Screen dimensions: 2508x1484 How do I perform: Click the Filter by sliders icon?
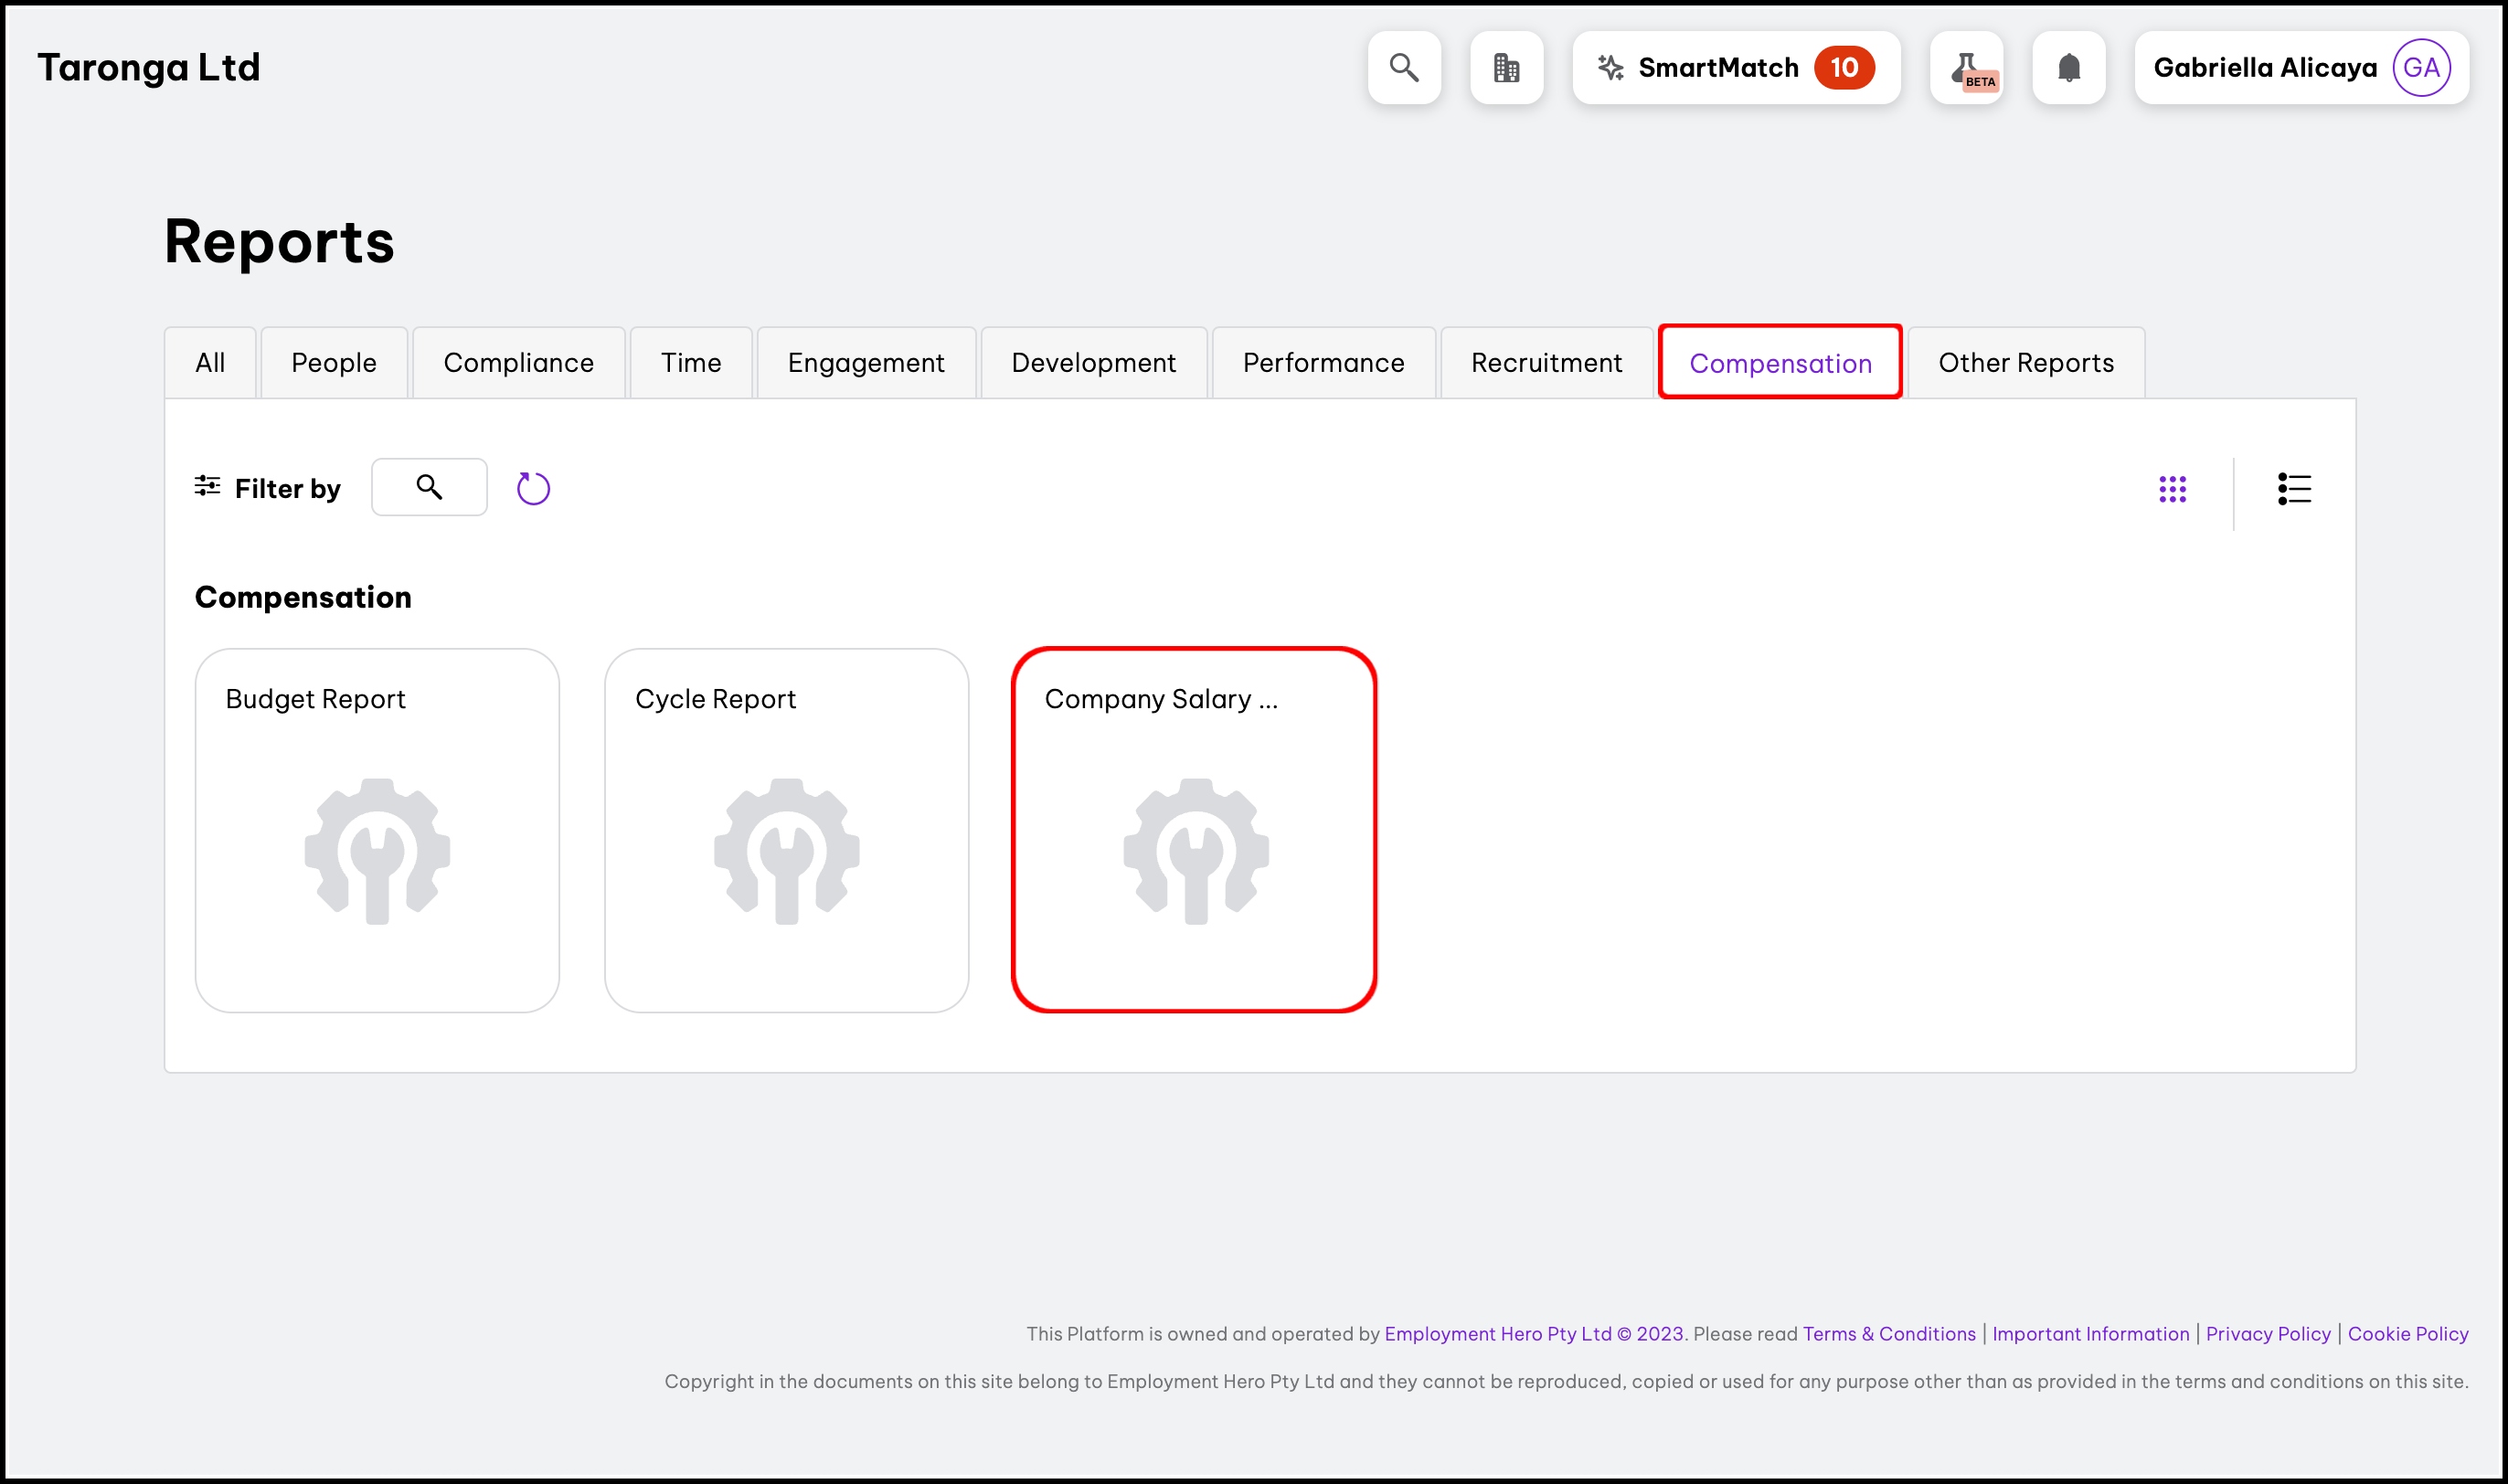207,487
